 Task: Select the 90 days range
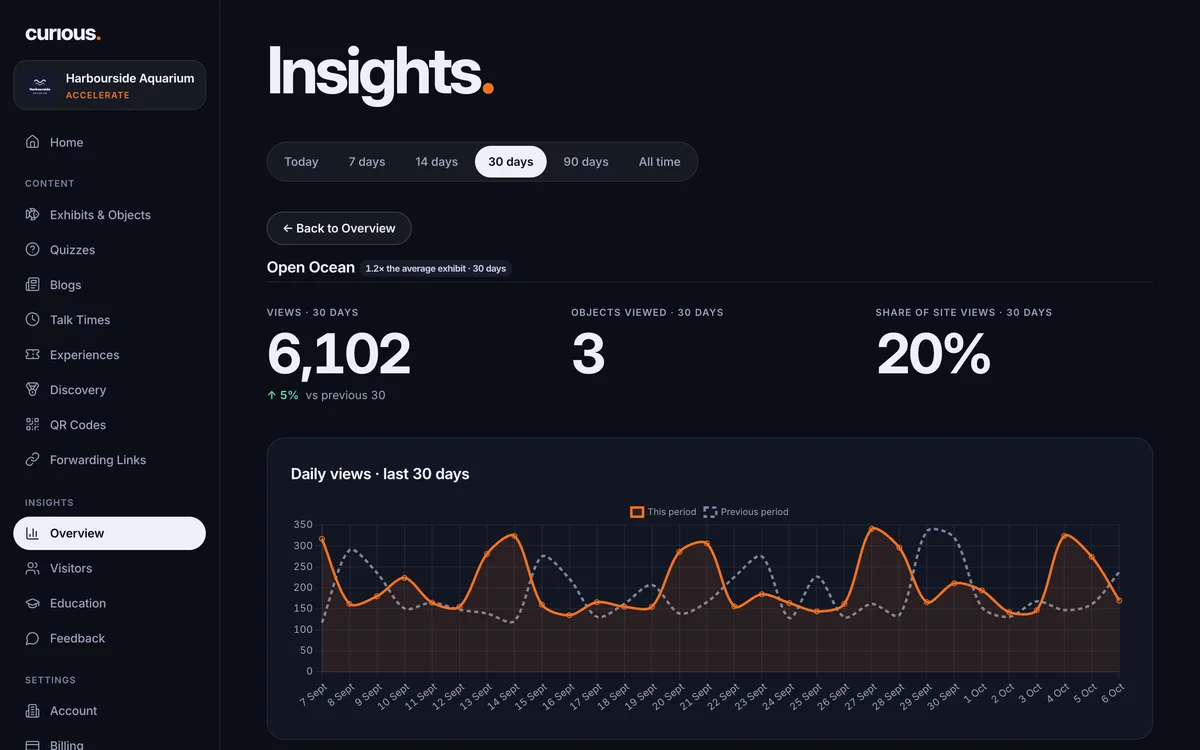586,162
